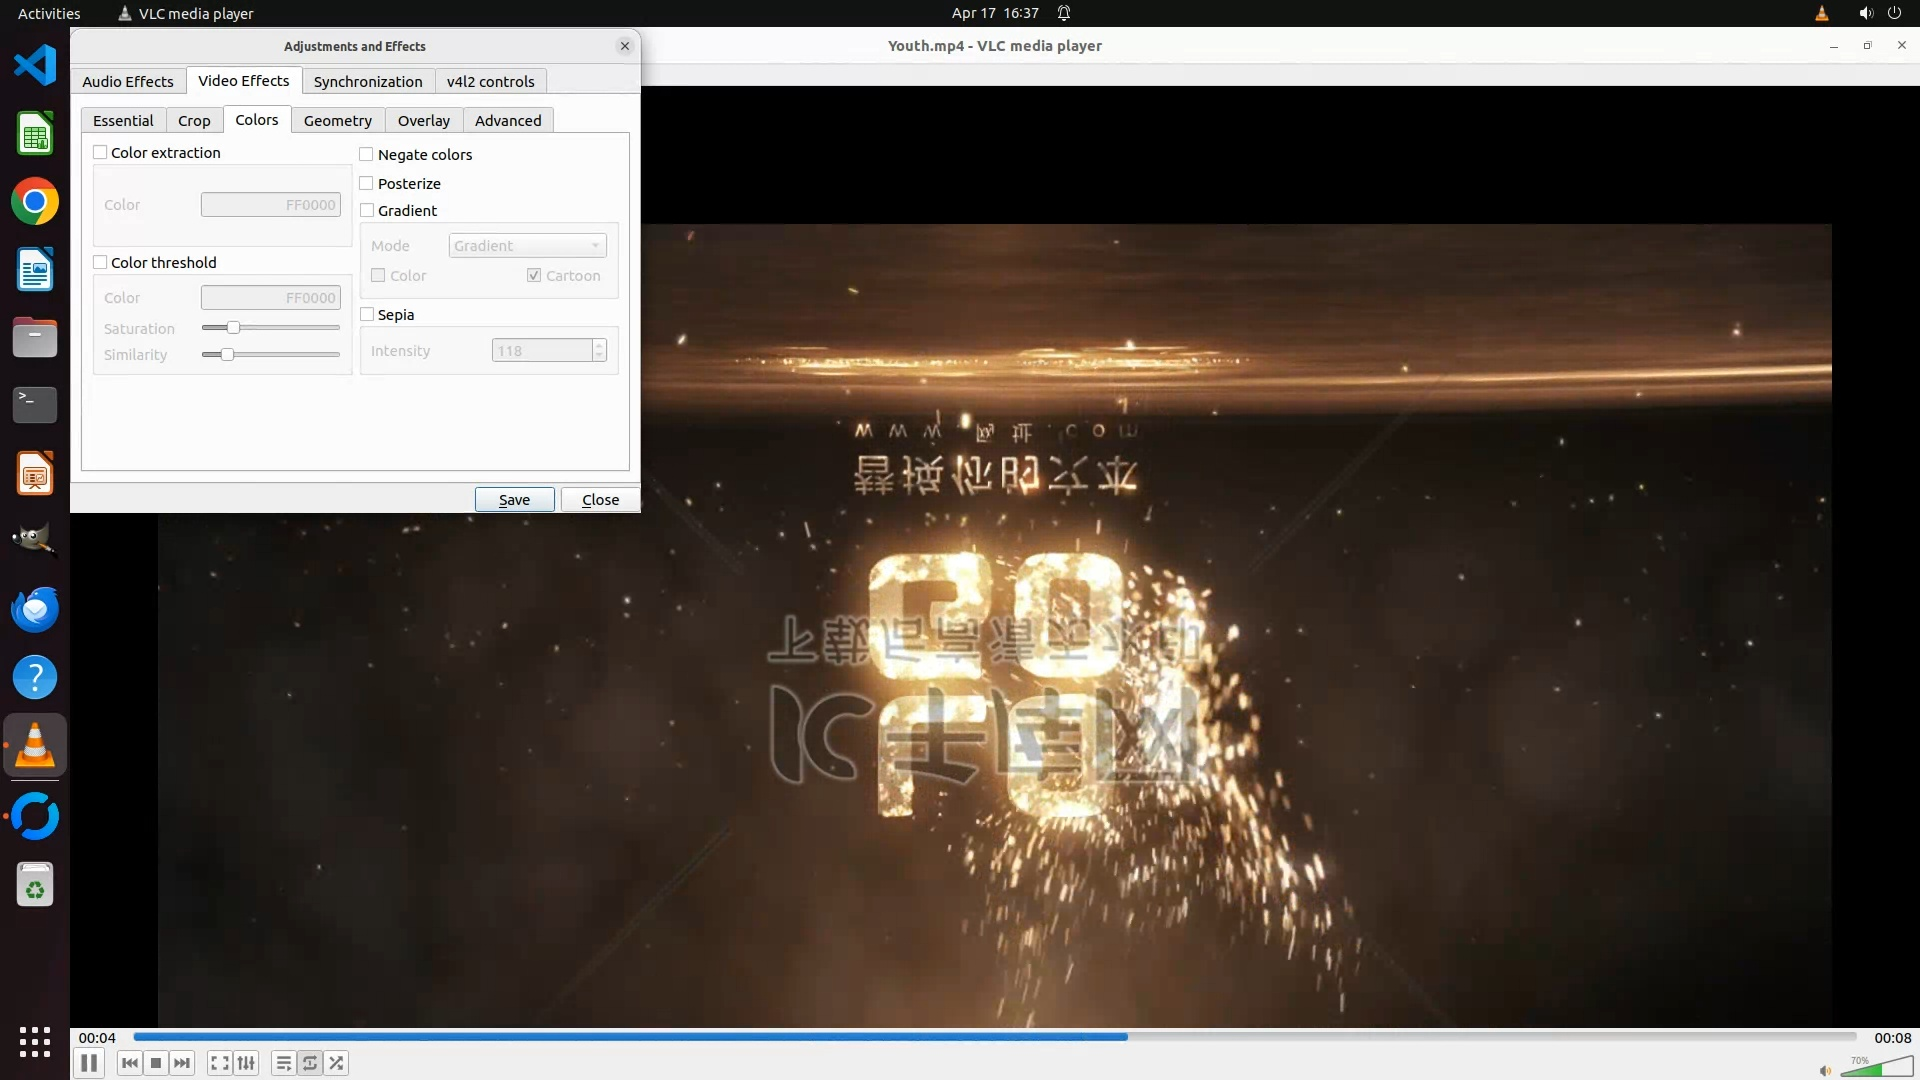Click the stop playback icon
The height and width of the screenshot is (1080, 1920).
click(x=156, y=1063)
